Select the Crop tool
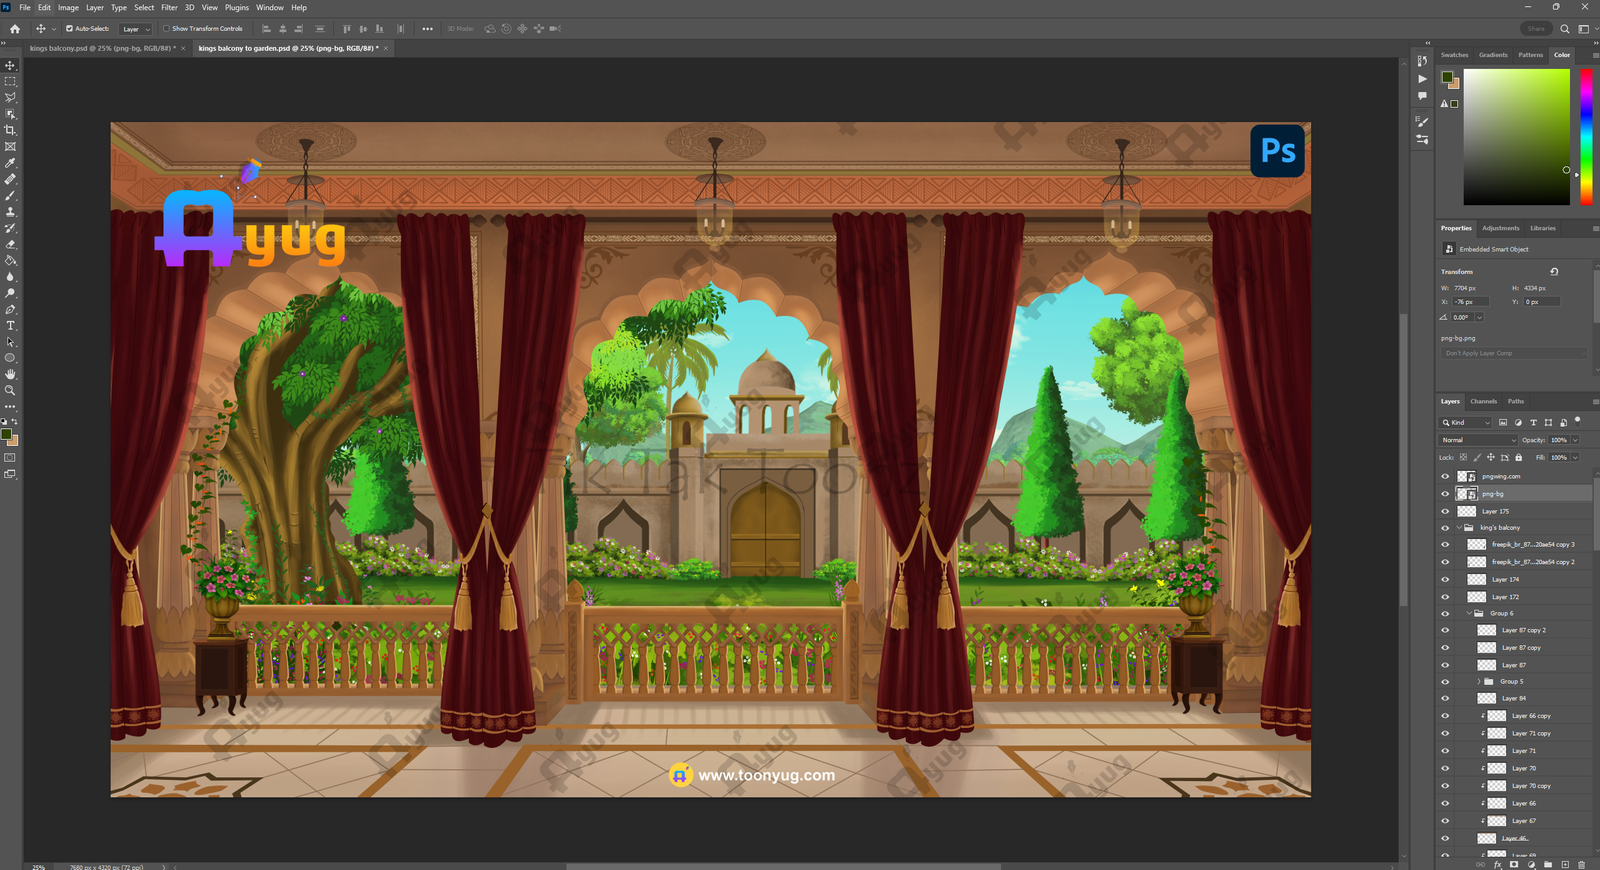 pyautogui.click(x=10, y=130)
